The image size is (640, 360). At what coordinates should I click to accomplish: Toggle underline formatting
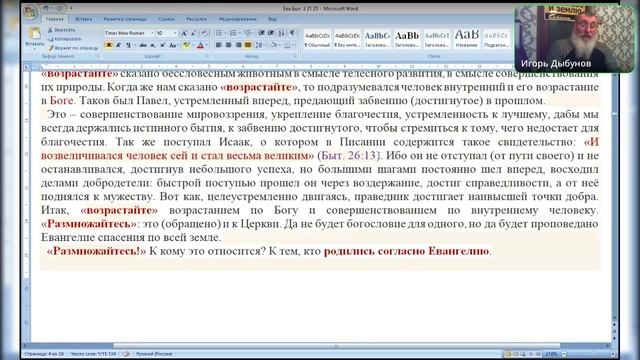[128, 45]
